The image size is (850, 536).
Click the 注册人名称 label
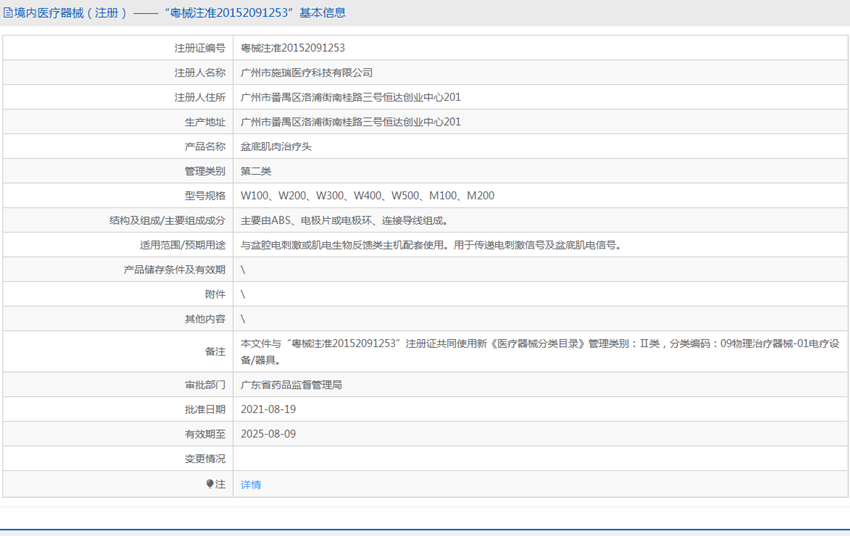pyautogui.click(x=199, y=73)
